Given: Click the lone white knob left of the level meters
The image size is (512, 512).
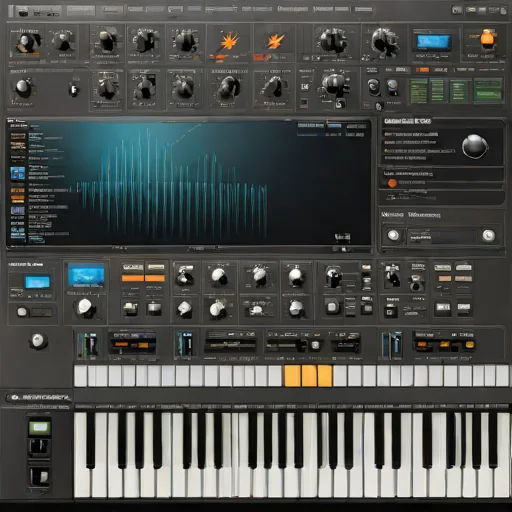Looking at the screenshot, I should click(37, 341).
